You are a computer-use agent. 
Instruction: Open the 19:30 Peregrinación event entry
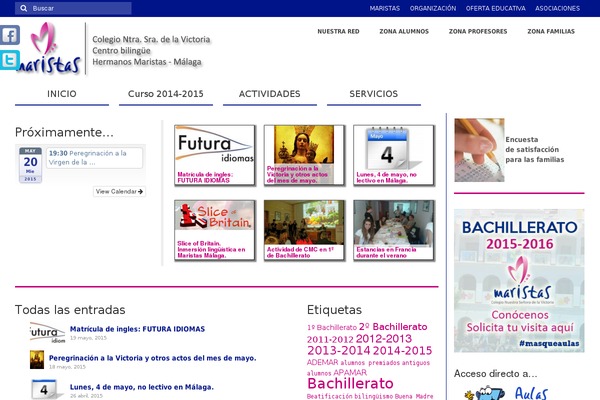coord(95,158)
